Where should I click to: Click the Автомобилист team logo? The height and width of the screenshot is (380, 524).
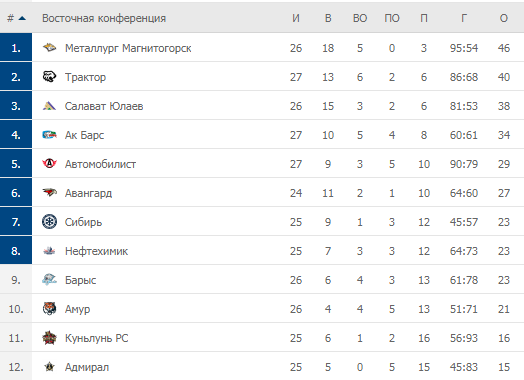click(49, 164)
